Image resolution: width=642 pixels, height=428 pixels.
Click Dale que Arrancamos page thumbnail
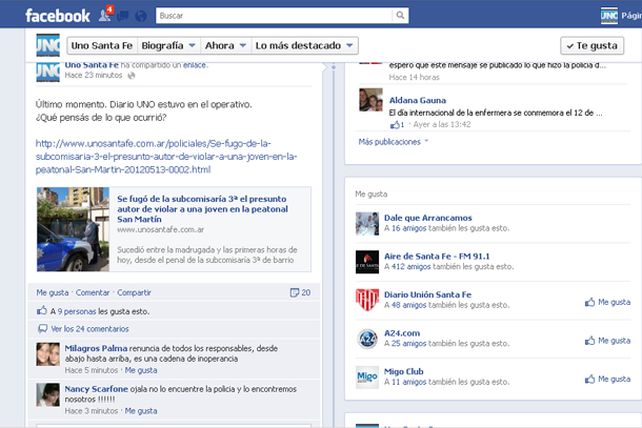click(367, 224)
